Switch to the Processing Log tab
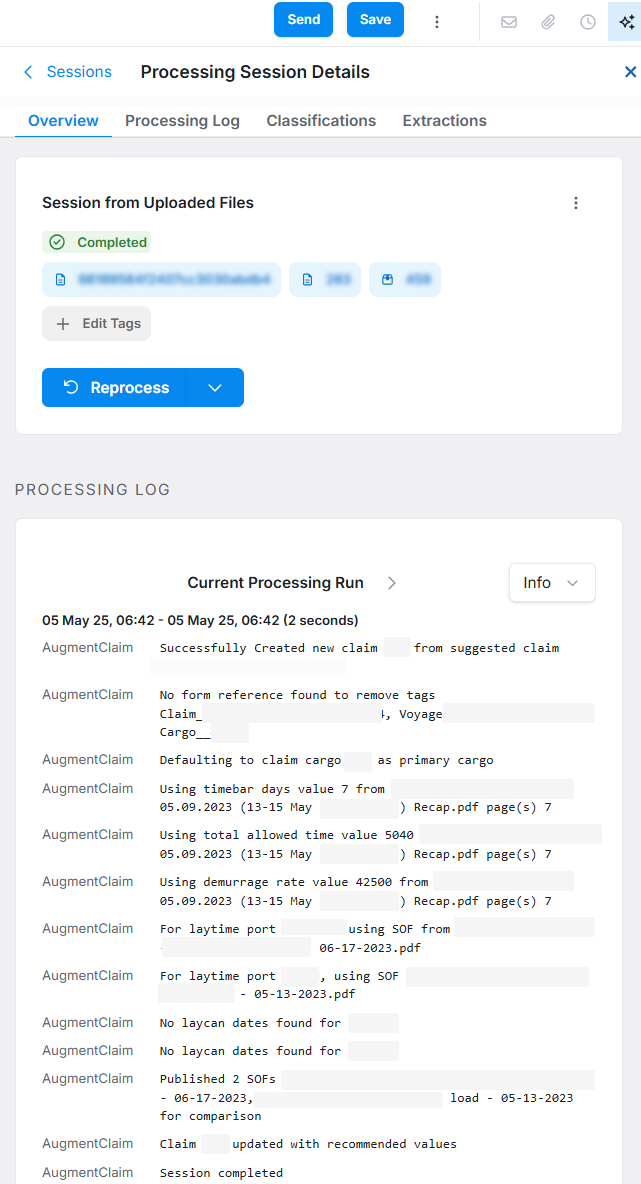The width and height of the screenshot is (641, 1184). (x=182, y=120)
